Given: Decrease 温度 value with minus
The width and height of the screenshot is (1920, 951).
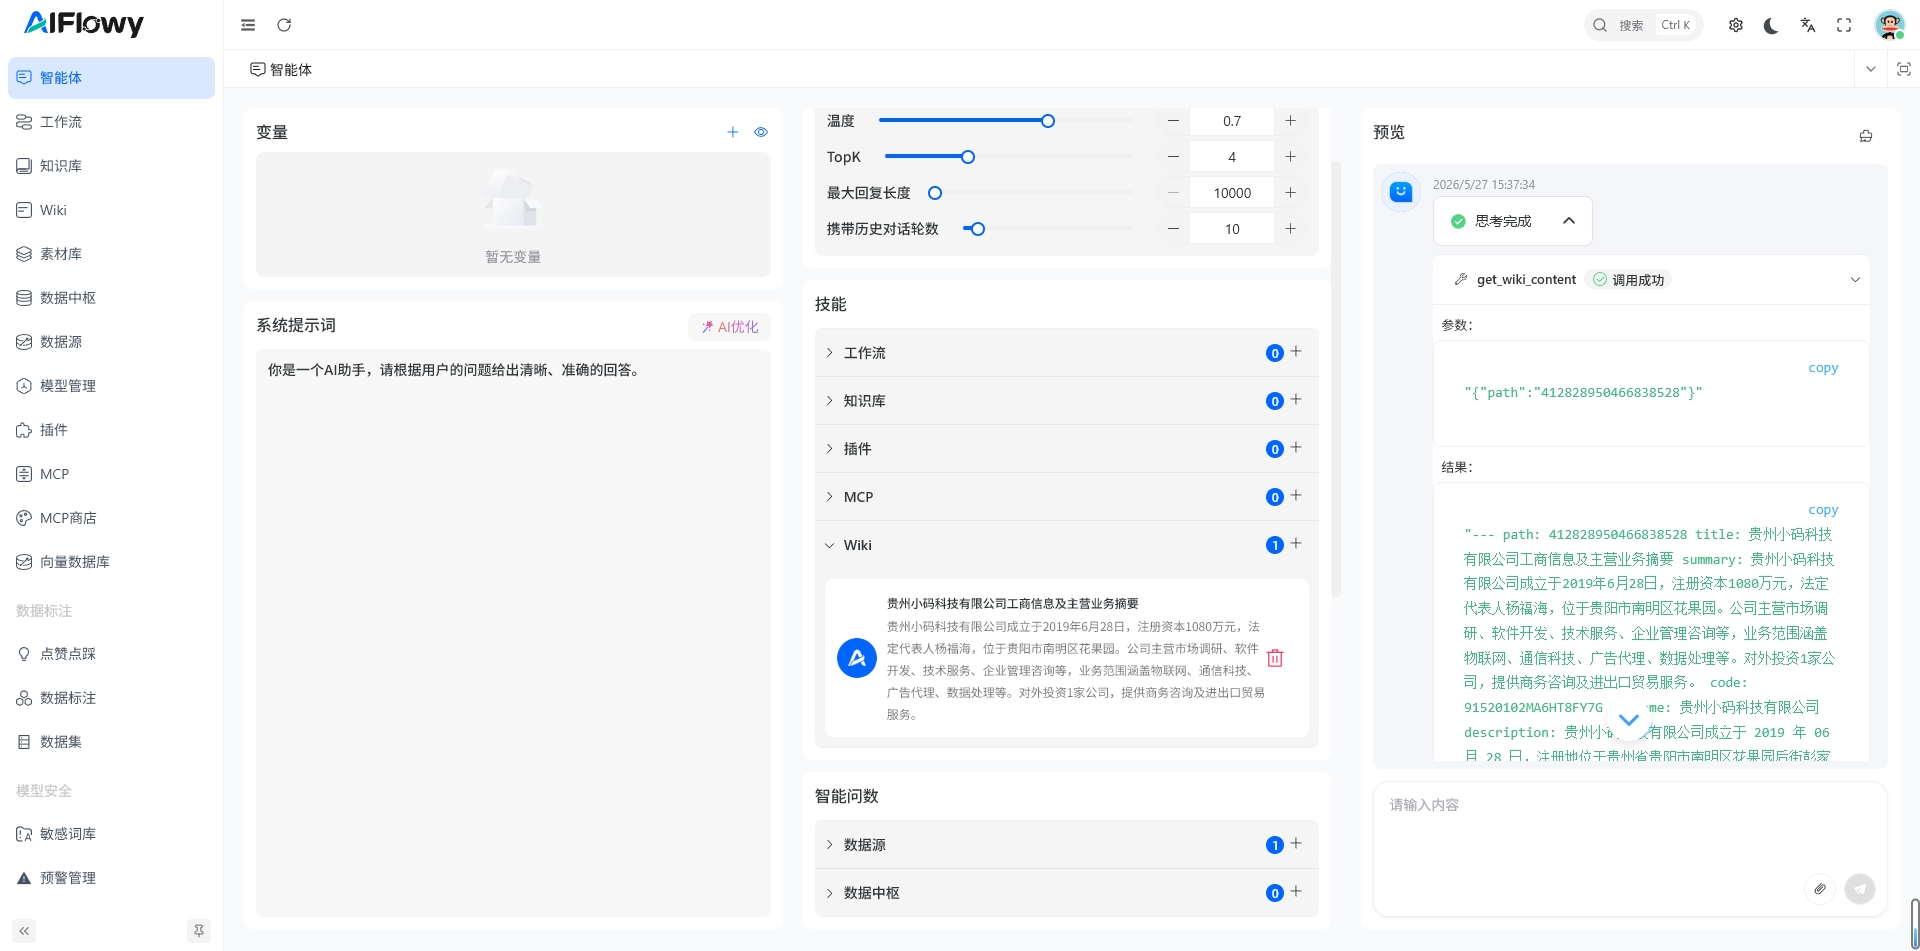Looking at the screenshot, I should (x=1173, y=121).
